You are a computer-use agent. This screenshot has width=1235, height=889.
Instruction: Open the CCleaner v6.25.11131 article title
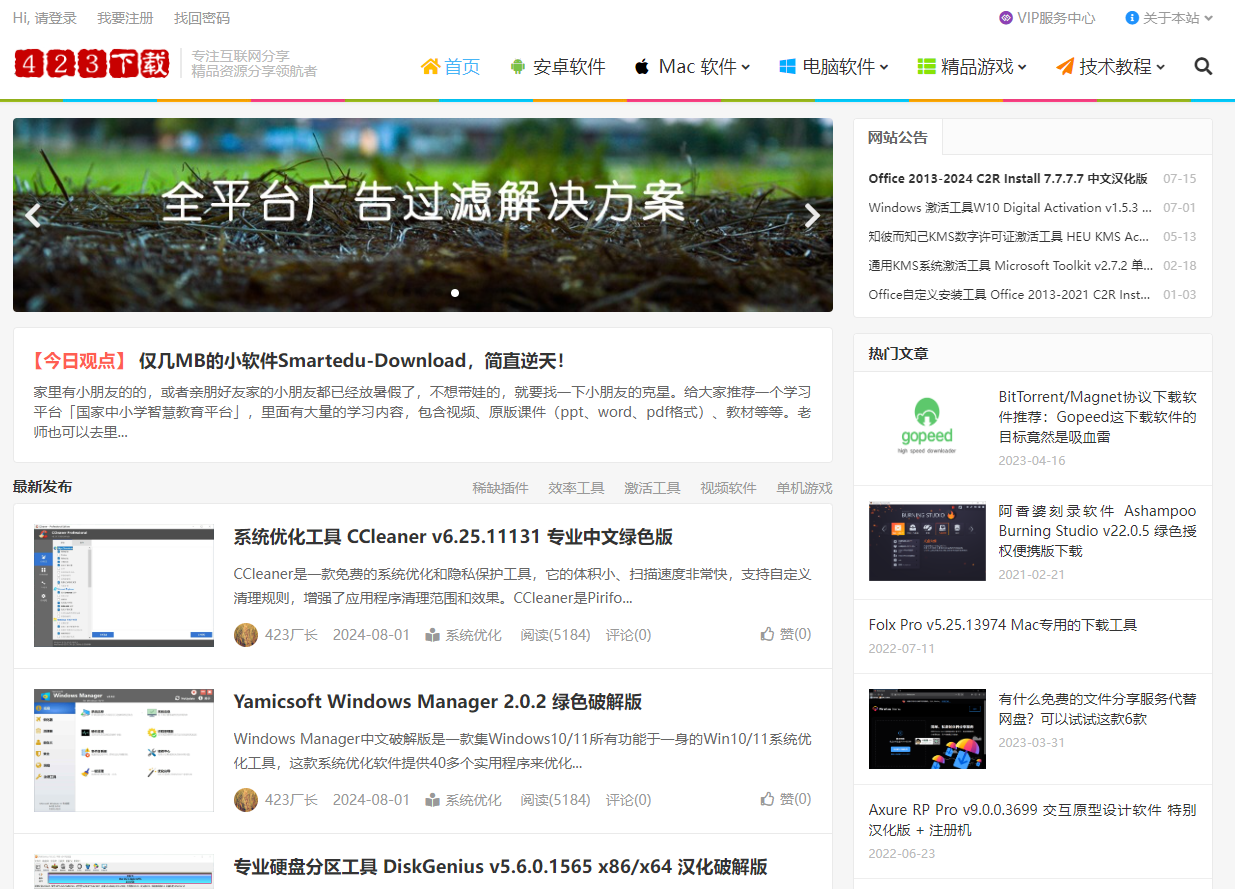453,537
